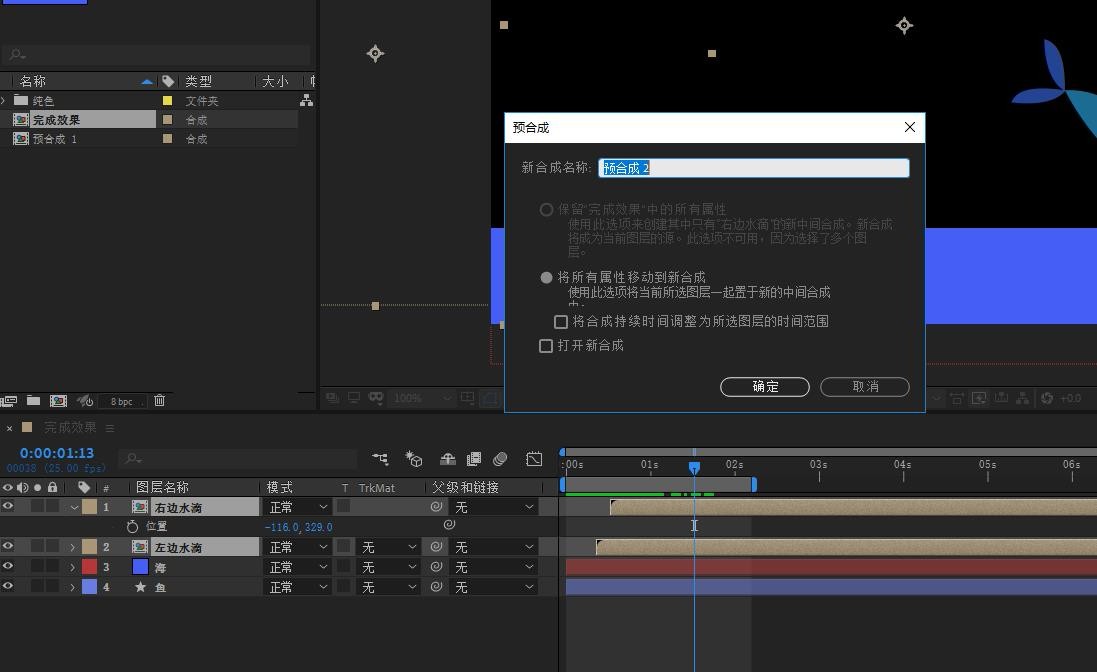Click 确定 to confirm pre-compose
This screenshot has height=672, width=1097.
(765, 387)
